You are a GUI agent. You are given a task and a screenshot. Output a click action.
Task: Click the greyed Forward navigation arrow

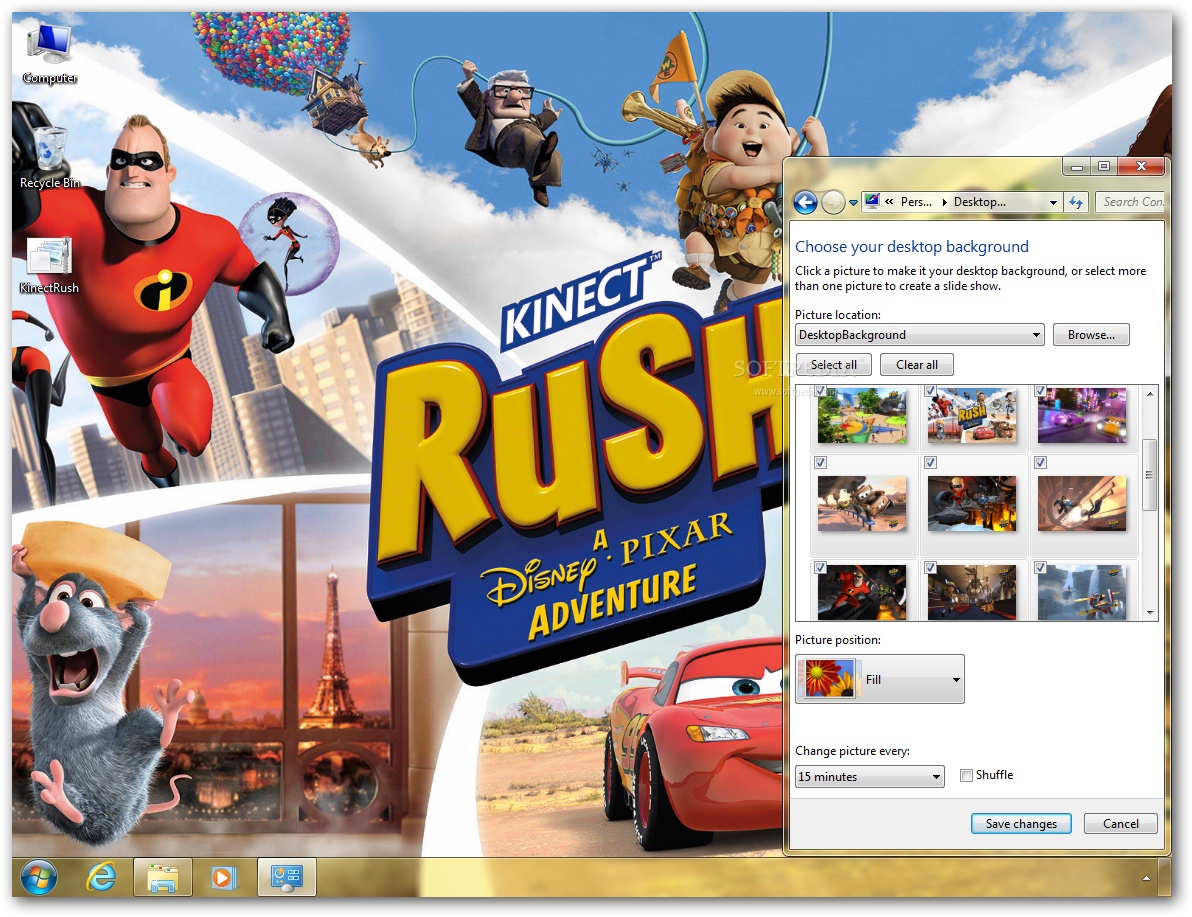[x=833, y=202]
